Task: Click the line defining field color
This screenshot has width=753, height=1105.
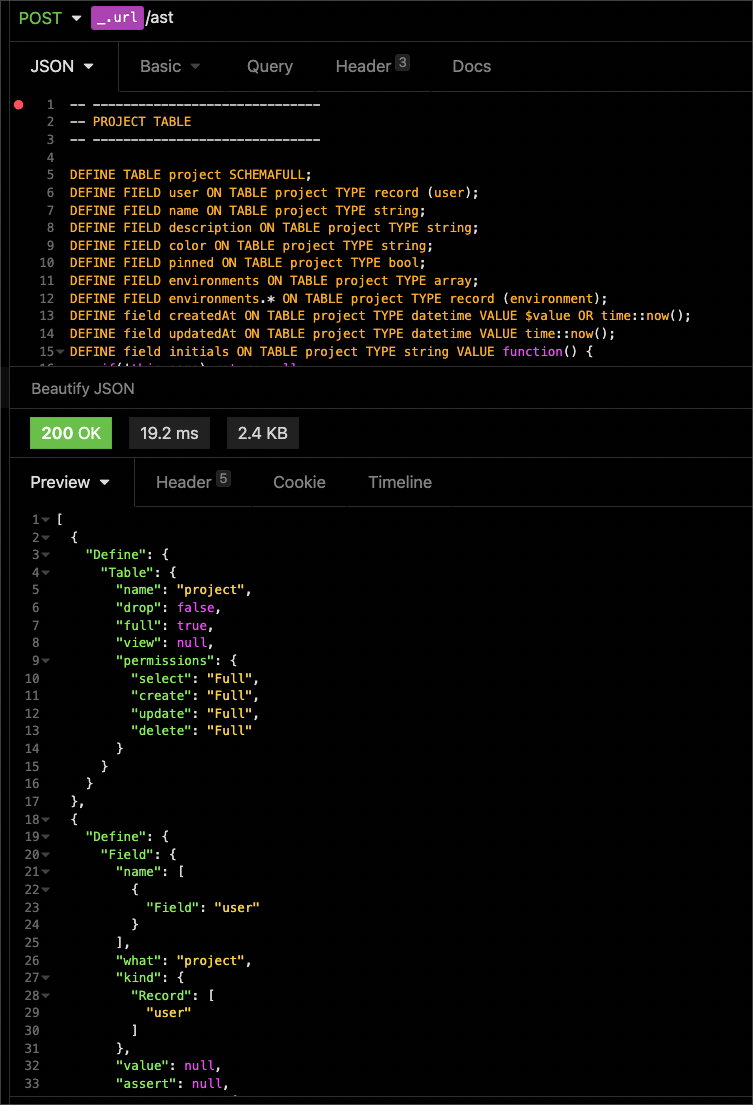Action: (x=251, y=245)
